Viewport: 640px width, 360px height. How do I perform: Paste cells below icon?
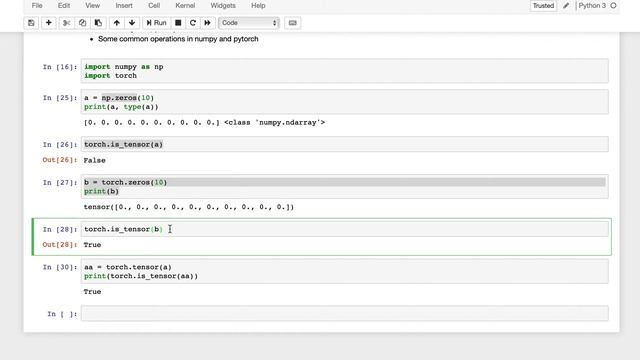point(98,23)
